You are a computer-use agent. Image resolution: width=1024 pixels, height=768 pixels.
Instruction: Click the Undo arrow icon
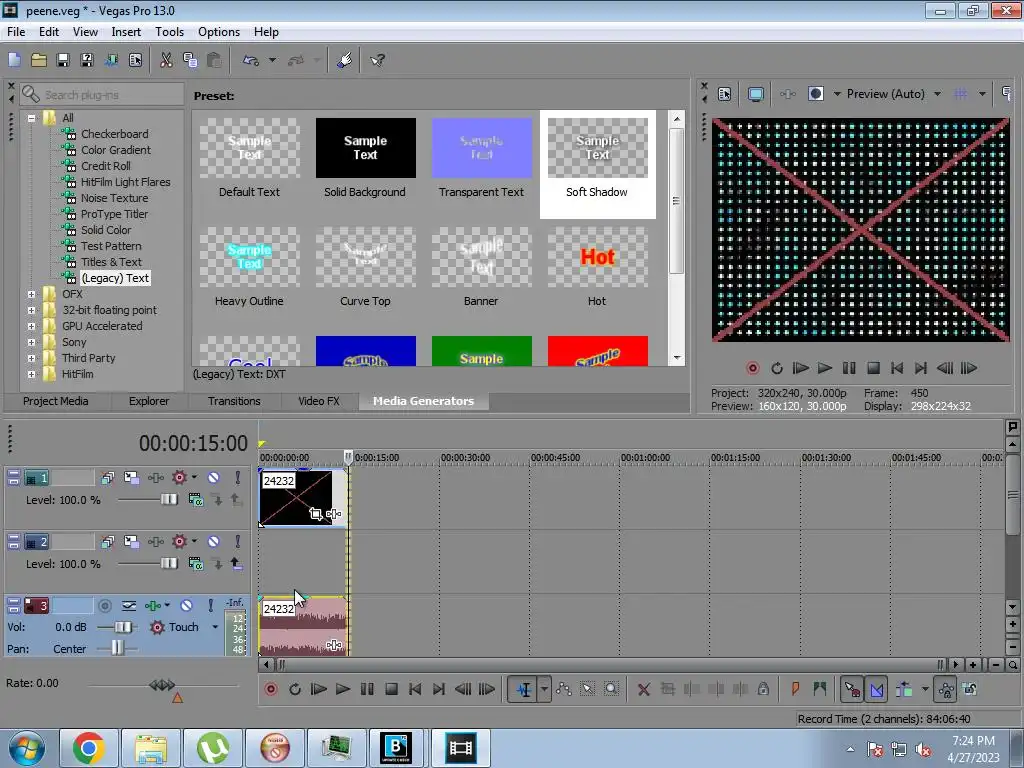point(251,60)
